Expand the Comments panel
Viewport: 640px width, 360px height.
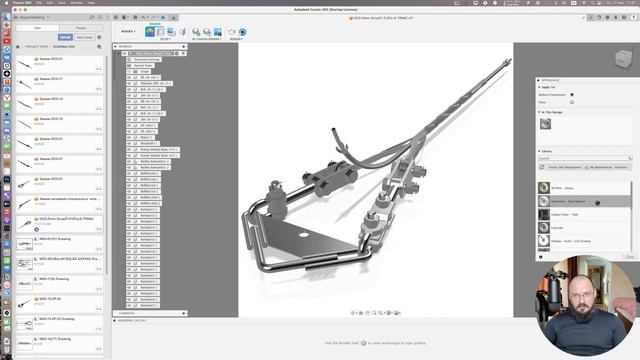[x=184, y=313]
